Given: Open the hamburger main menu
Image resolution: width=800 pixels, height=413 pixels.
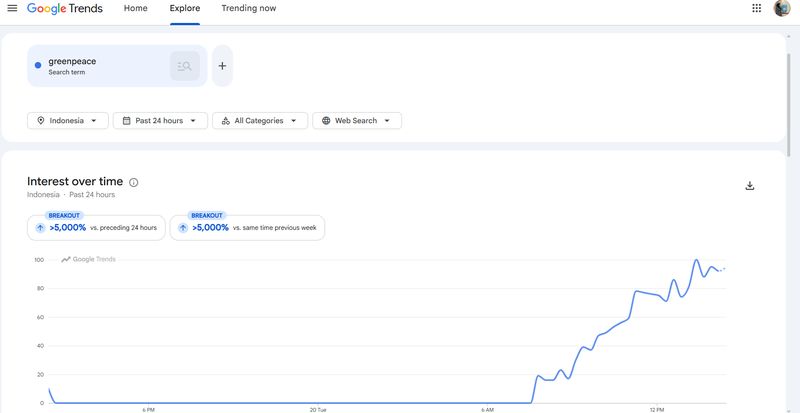Looking at the screenshot, I should pos(12,8).
